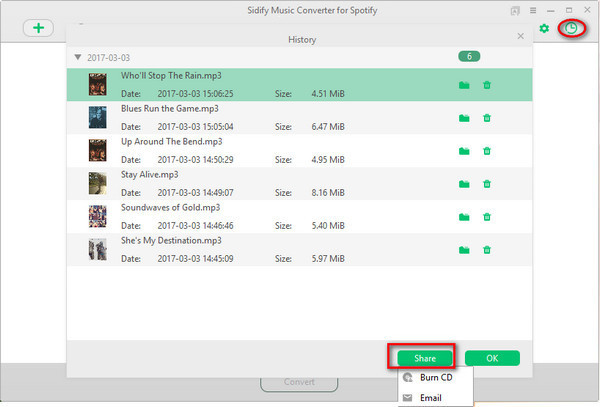Image resolution: width=600 pixels, height=407 pixels.
Task: Click date 2017-03-03 15:06:25
Action: coord(195,94)
